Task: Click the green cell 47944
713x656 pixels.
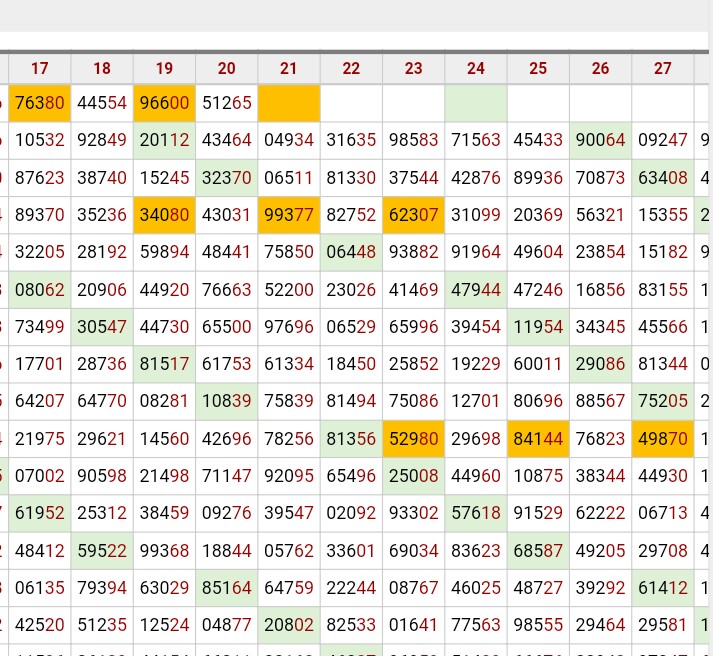Action: (x=476, y=290)
